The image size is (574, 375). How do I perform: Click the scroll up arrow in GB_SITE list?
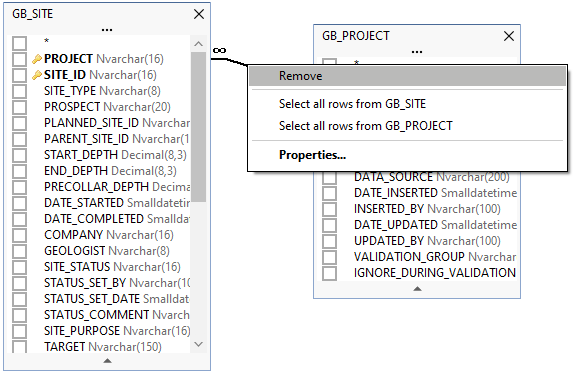[198, 44]
